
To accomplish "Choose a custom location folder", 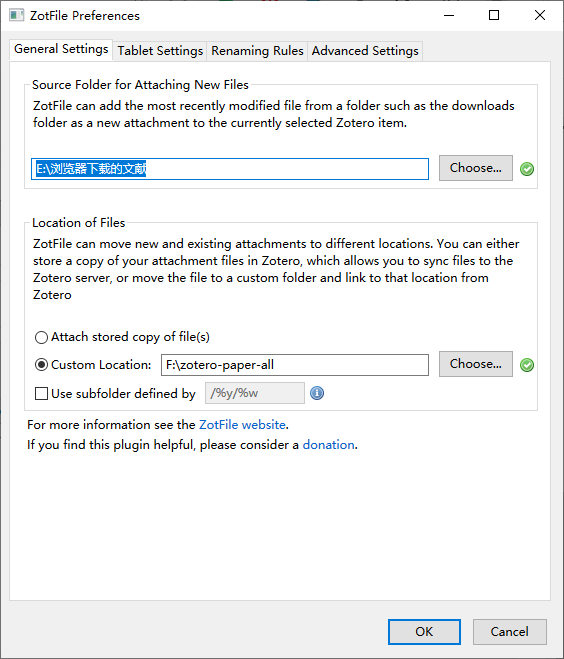I will [476, 364].
